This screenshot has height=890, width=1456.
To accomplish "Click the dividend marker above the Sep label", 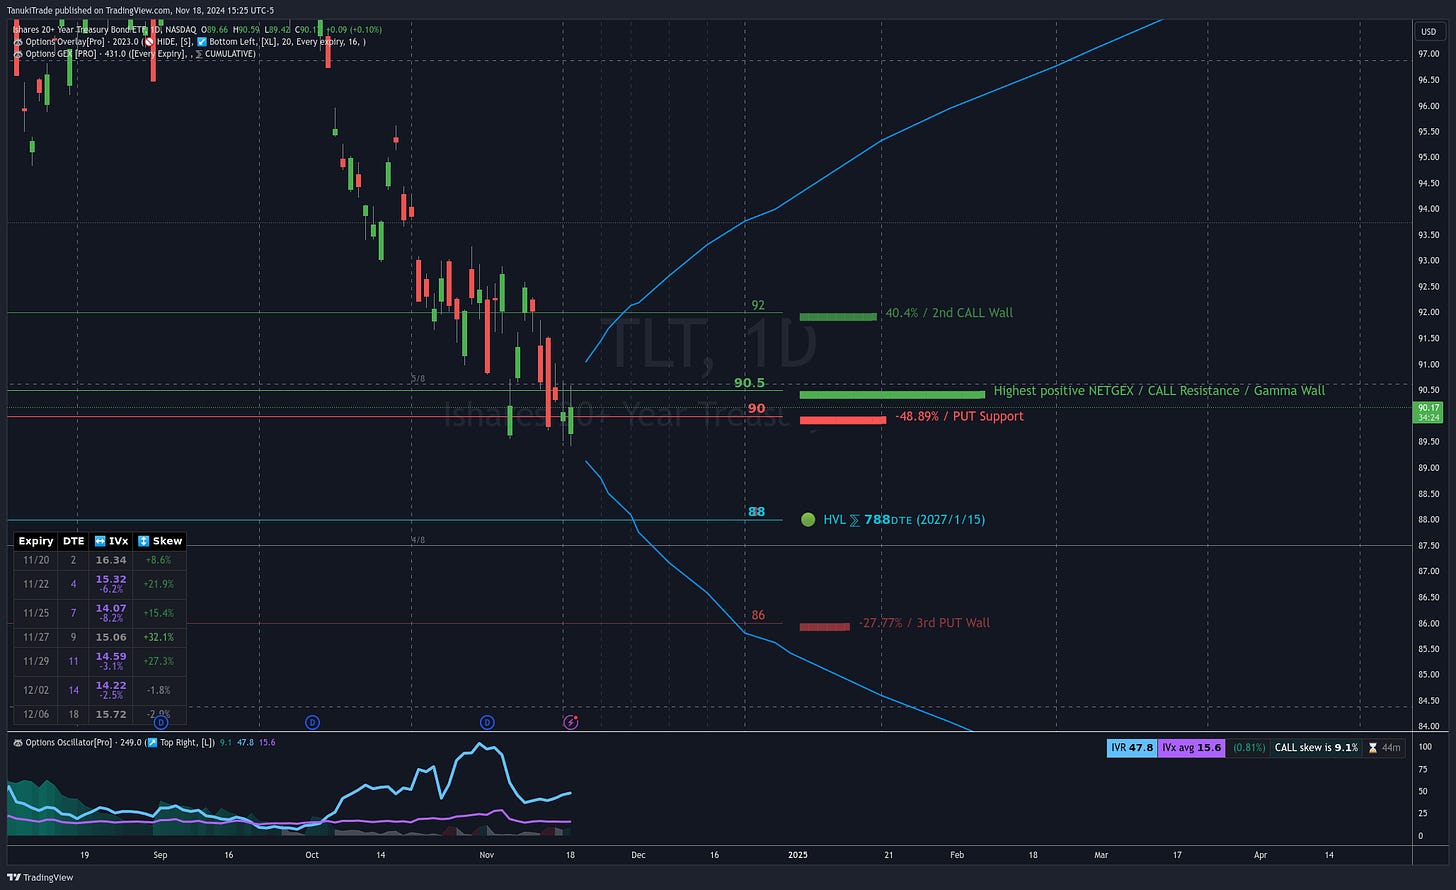I will click(x=161, y=722).
